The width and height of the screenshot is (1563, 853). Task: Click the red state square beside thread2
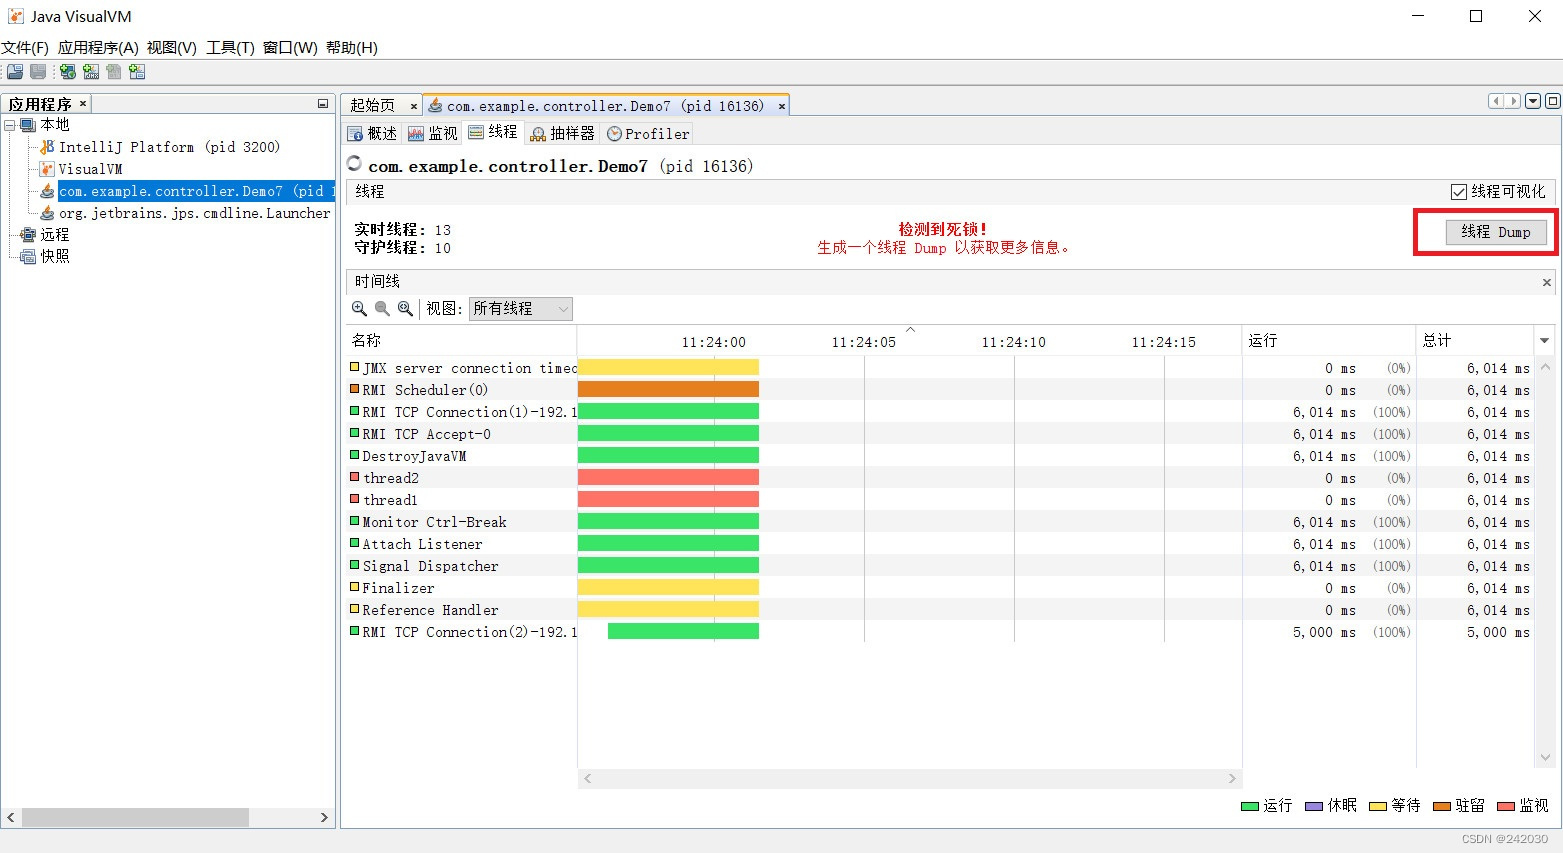pos(354,477)
